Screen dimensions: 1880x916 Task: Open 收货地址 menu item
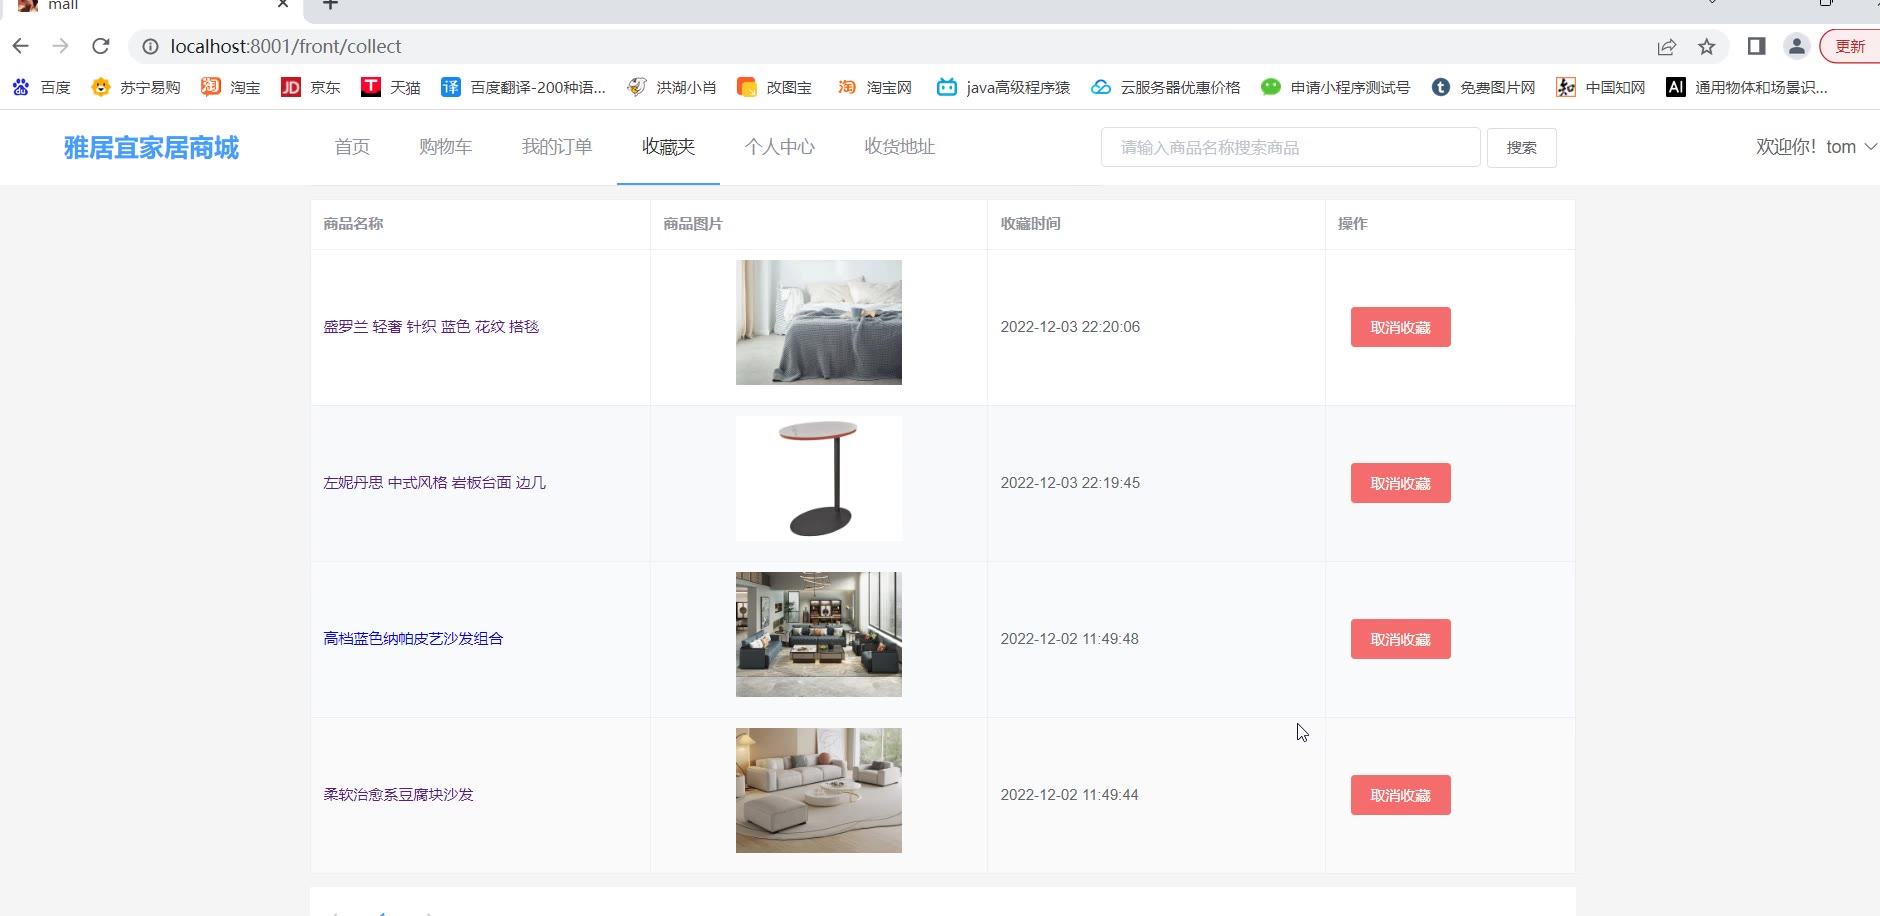(900, 147)
